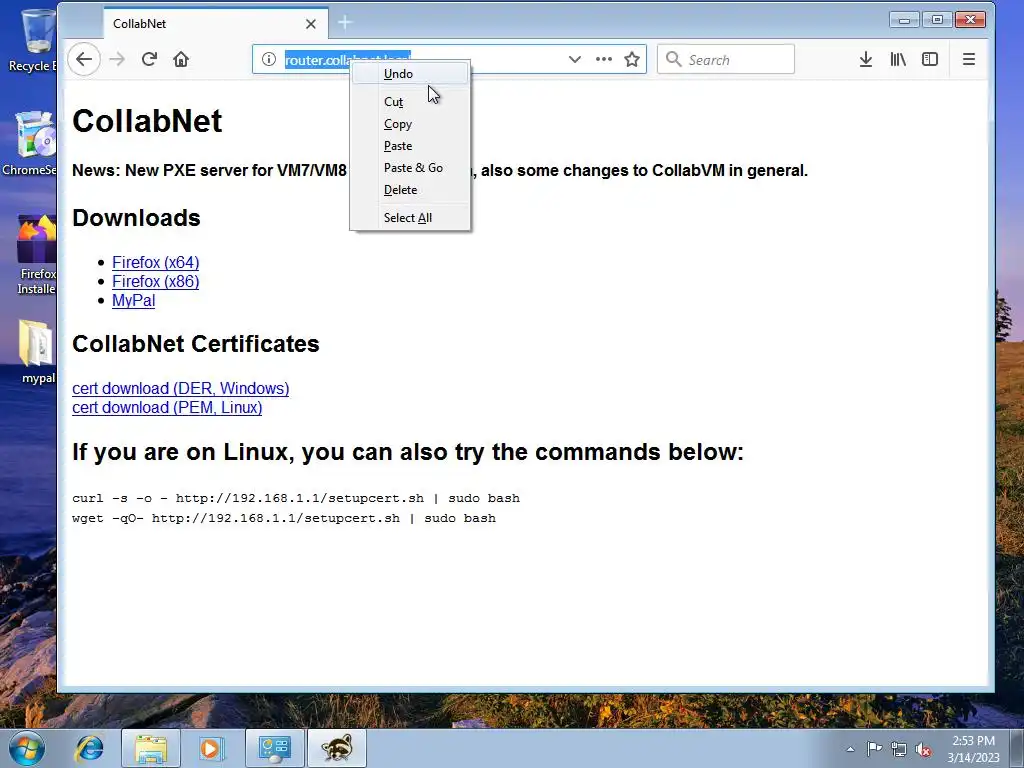
Task: Open the Control Panel taskbar item
Action: [274, 748]
